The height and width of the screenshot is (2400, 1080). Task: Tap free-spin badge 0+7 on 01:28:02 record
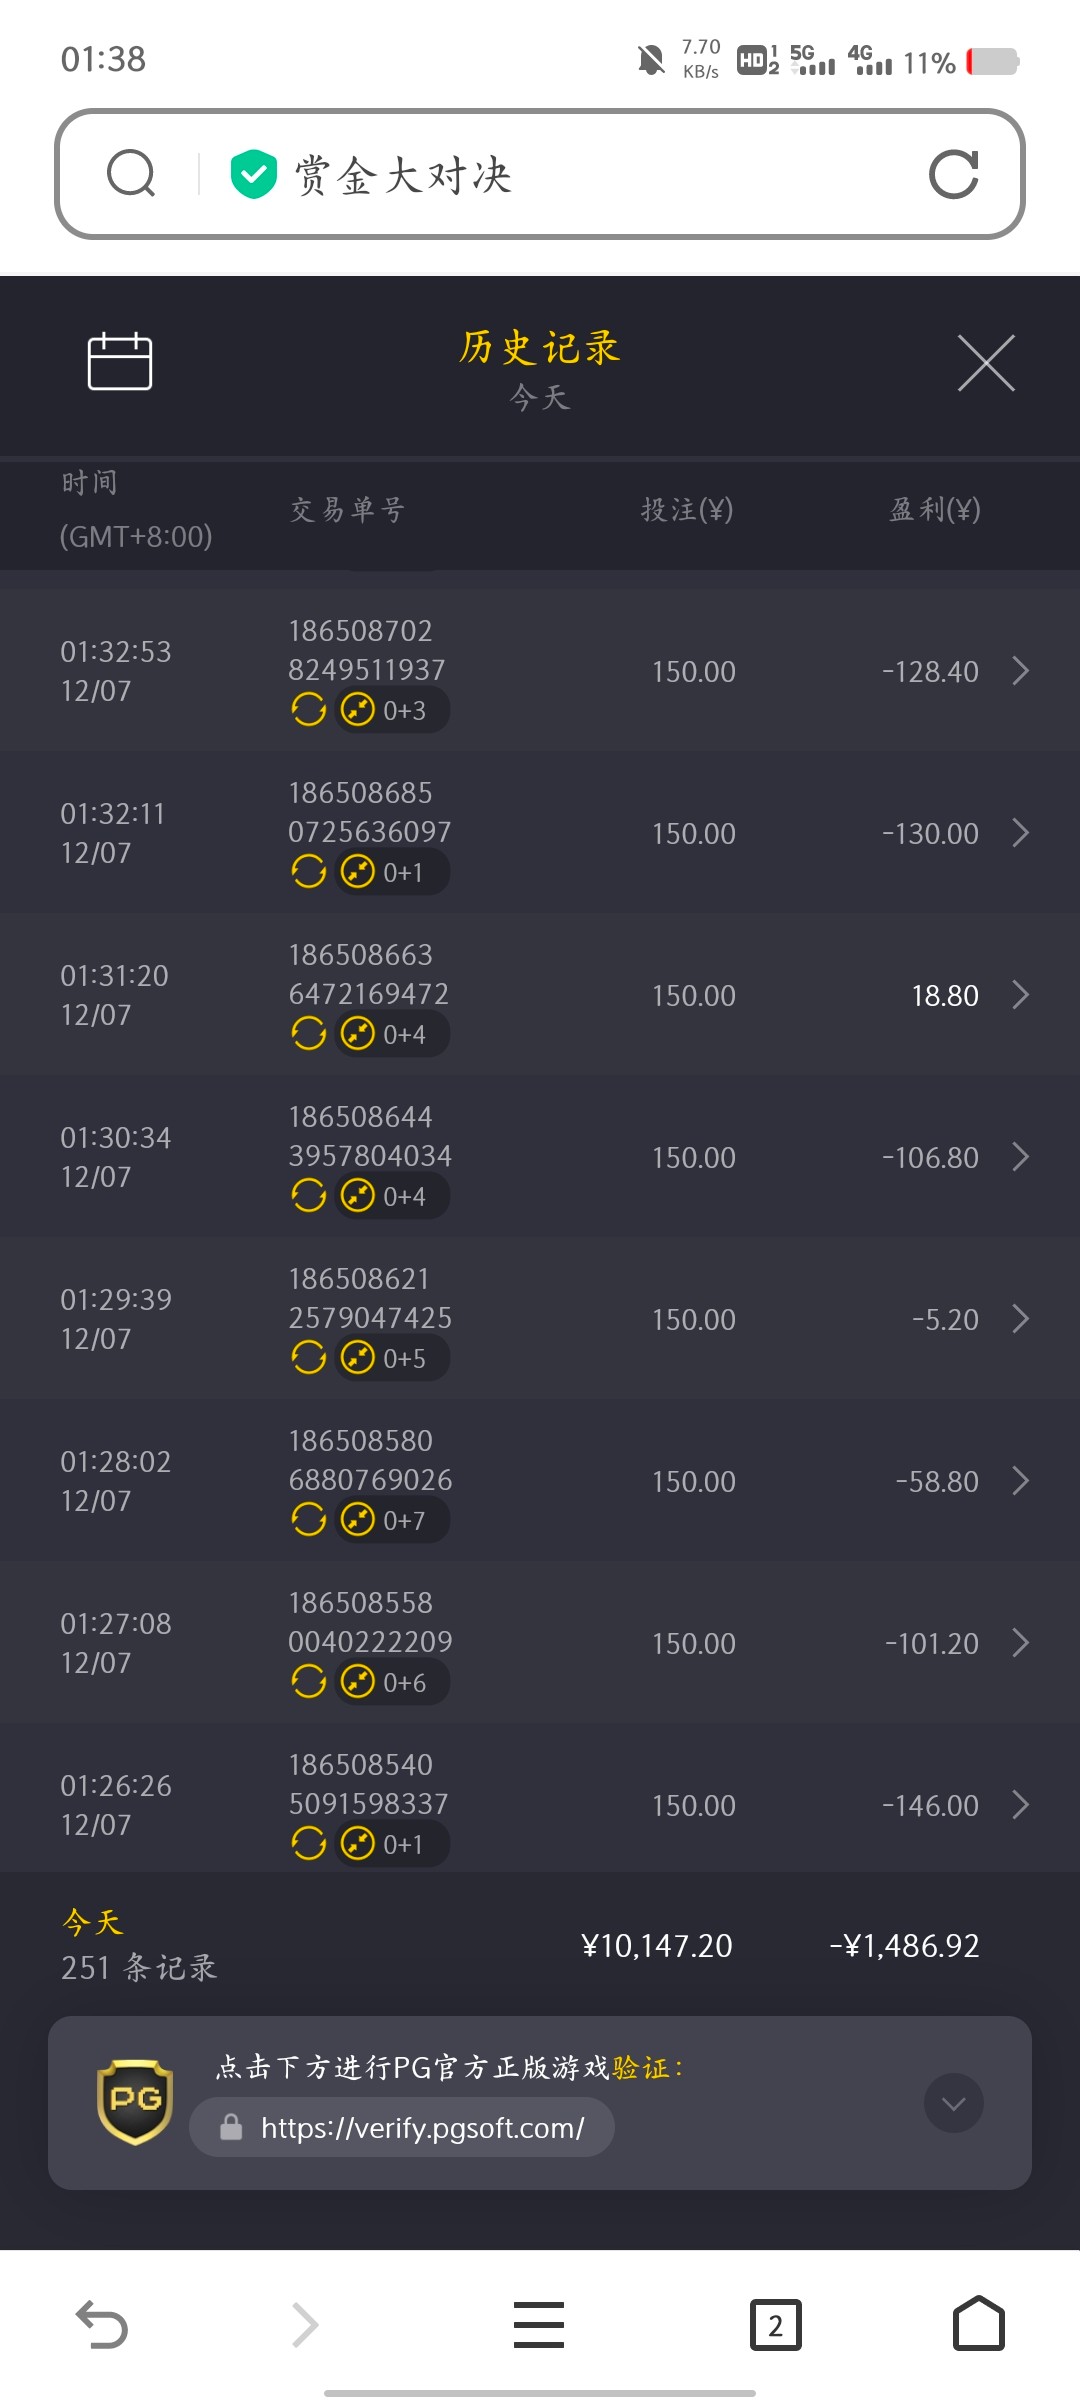[x=392, y=1520]
